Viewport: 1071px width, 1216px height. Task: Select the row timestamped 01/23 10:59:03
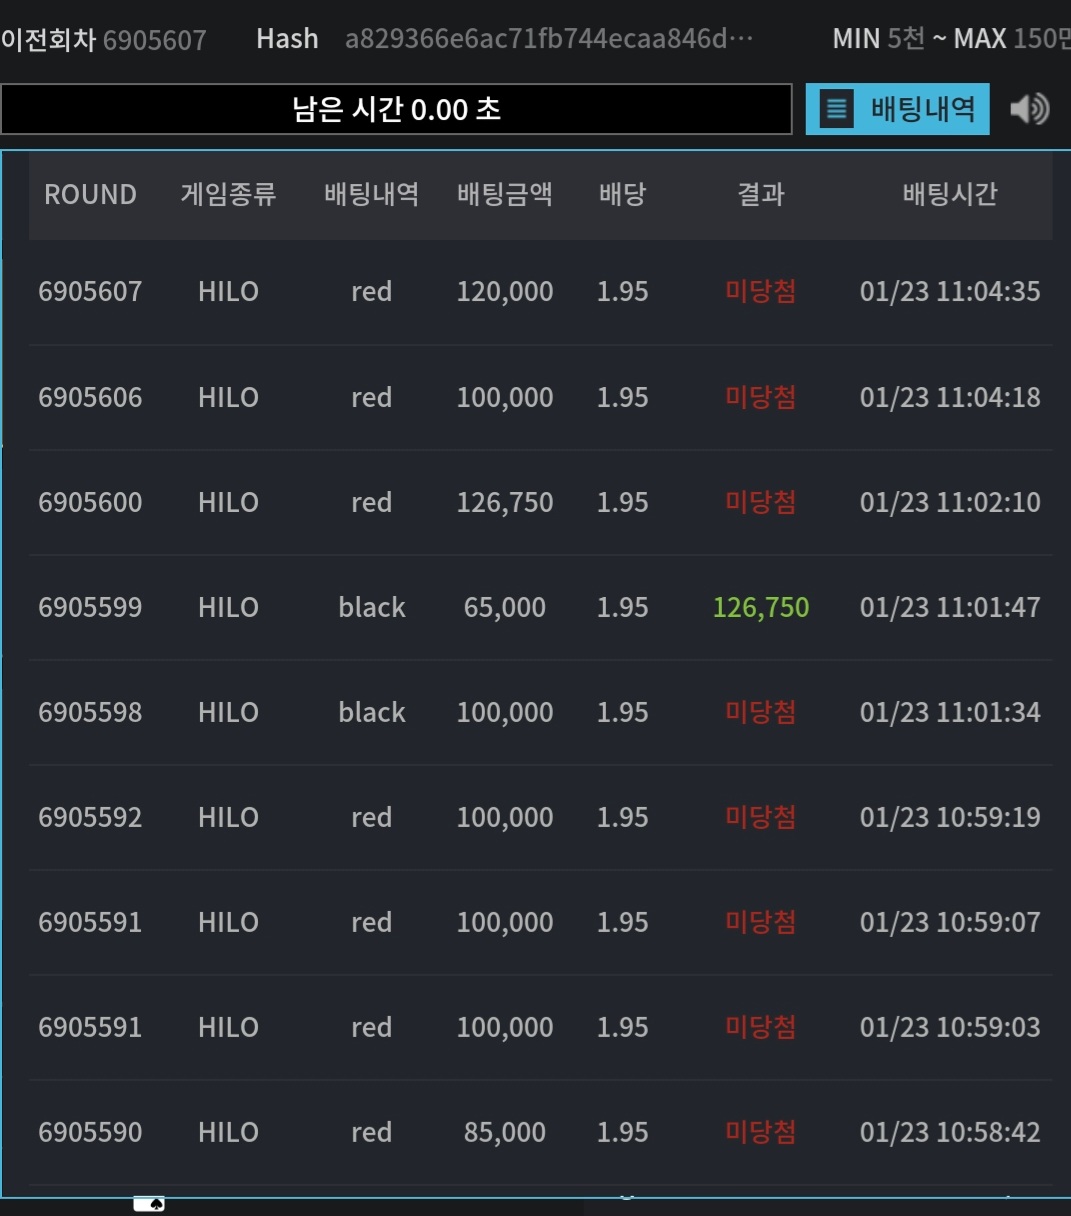click(x=540, y=1027)
